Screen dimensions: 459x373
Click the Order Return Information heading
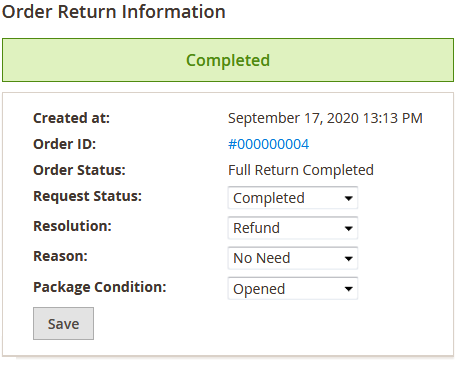(x=114, y=12)
